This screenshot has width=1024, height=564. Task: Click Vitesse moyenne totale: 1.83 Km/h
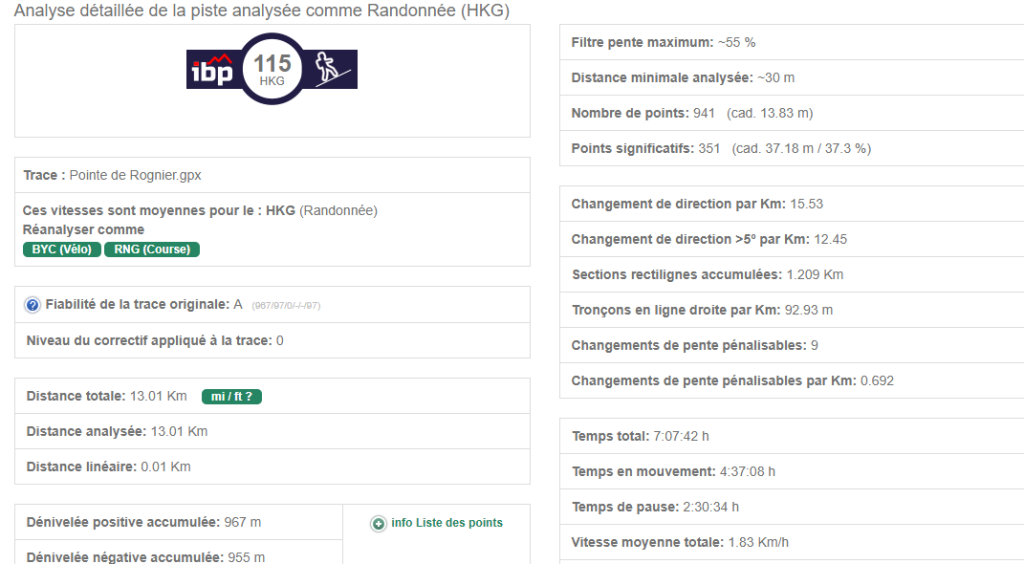click(680, 542)
